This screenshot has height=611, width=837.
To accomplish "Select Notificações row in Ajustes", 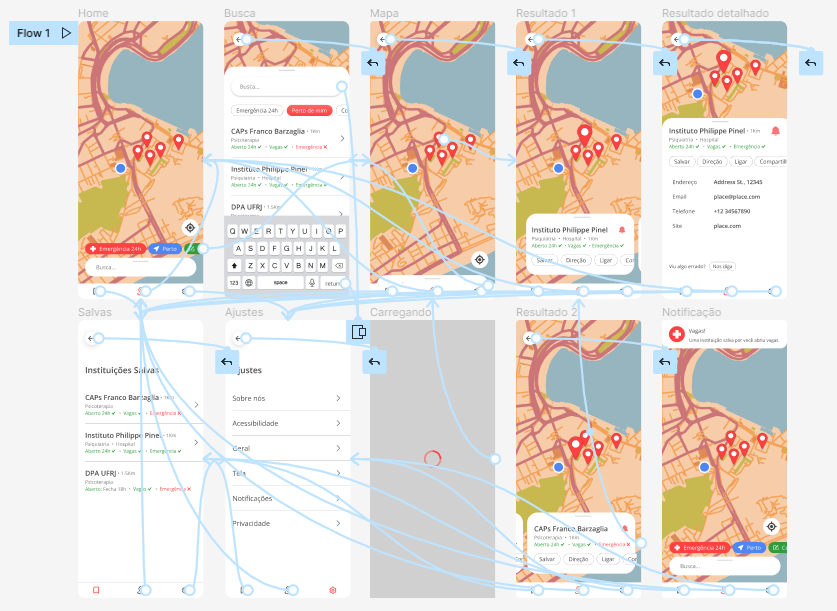I will (288, 498).
